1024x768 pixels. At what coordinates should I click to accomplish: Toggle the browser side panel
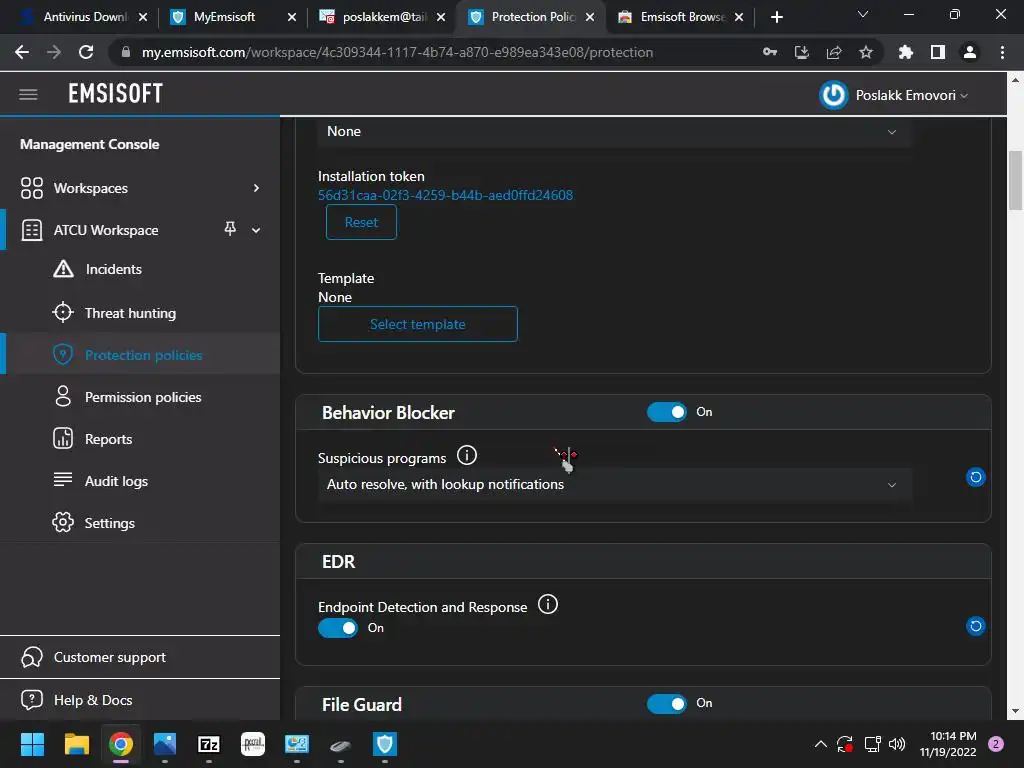[x=938, y=52]
